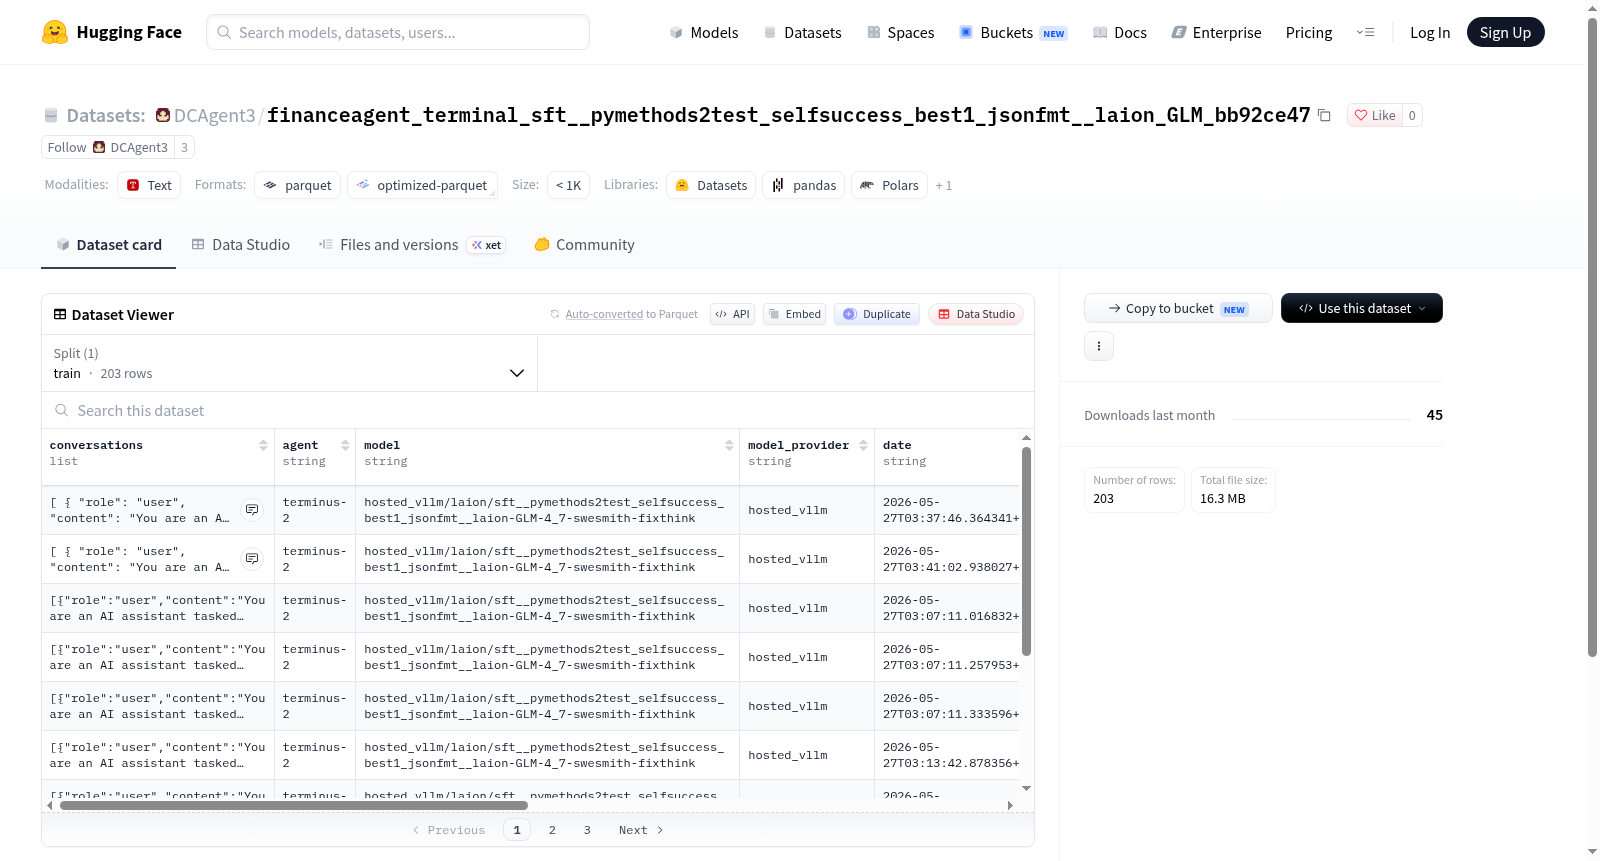Screen dimensions: 1600x861
Task: Click Log In
Action: 1430,32
